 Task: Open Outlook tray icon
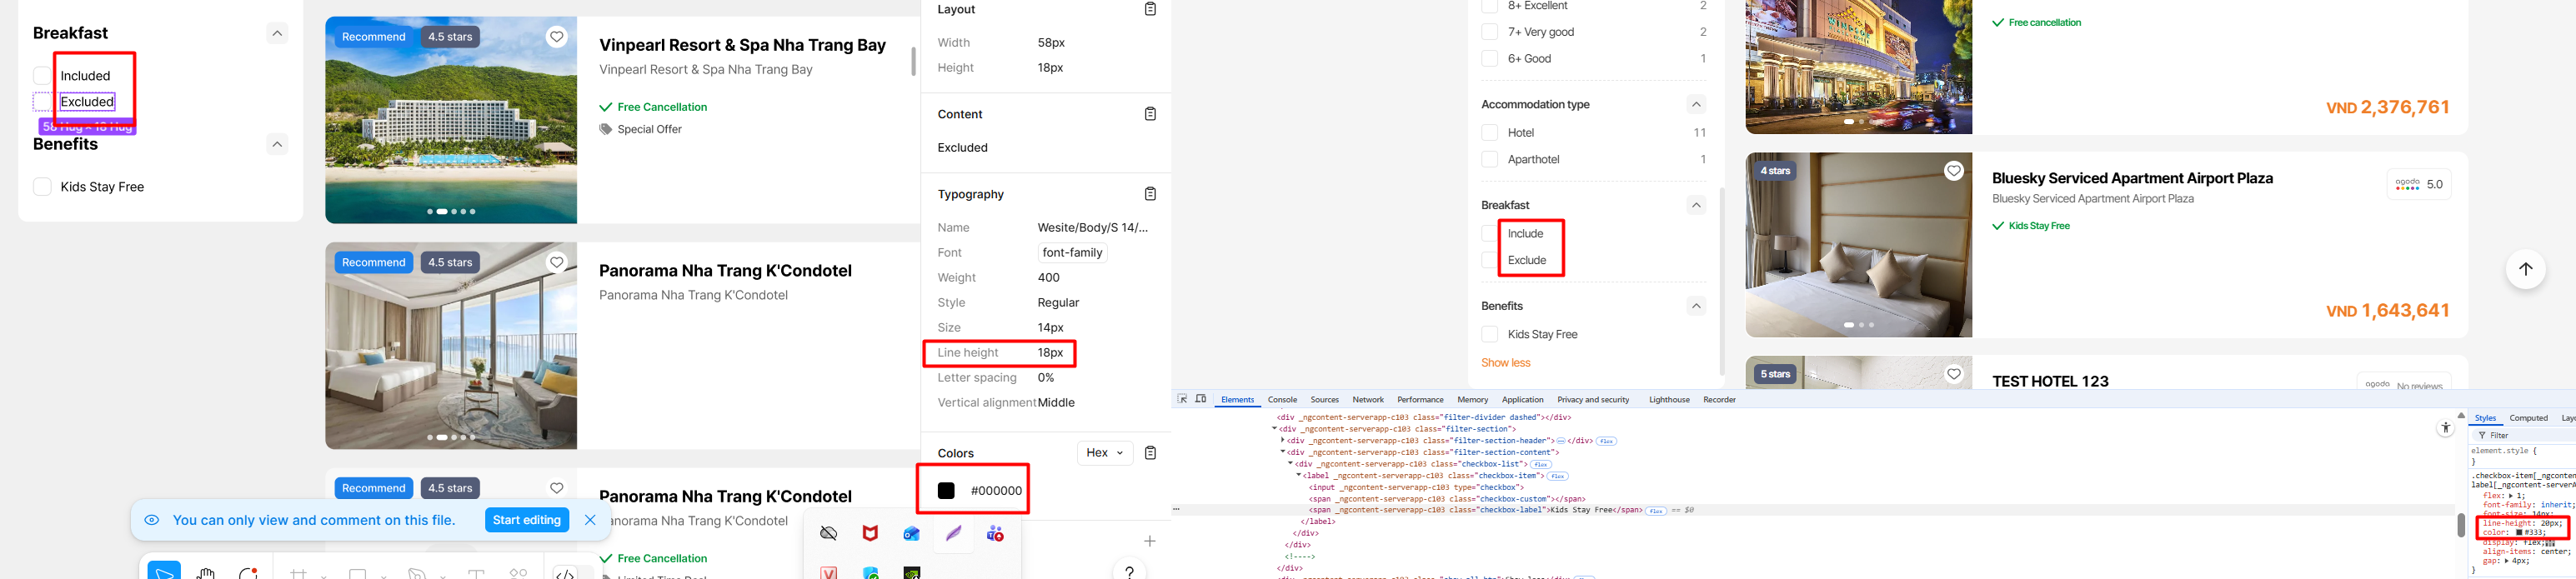tap(912, 534)
